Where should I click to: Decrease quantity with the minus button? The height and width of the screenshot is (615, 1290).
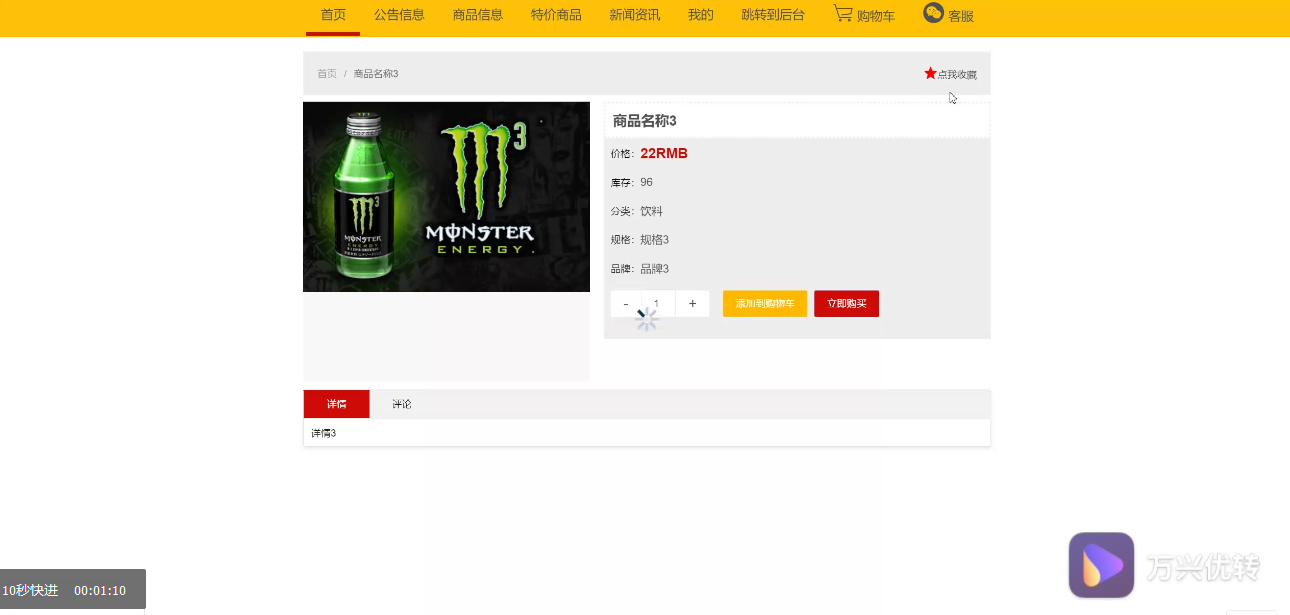tap(626, 304)
